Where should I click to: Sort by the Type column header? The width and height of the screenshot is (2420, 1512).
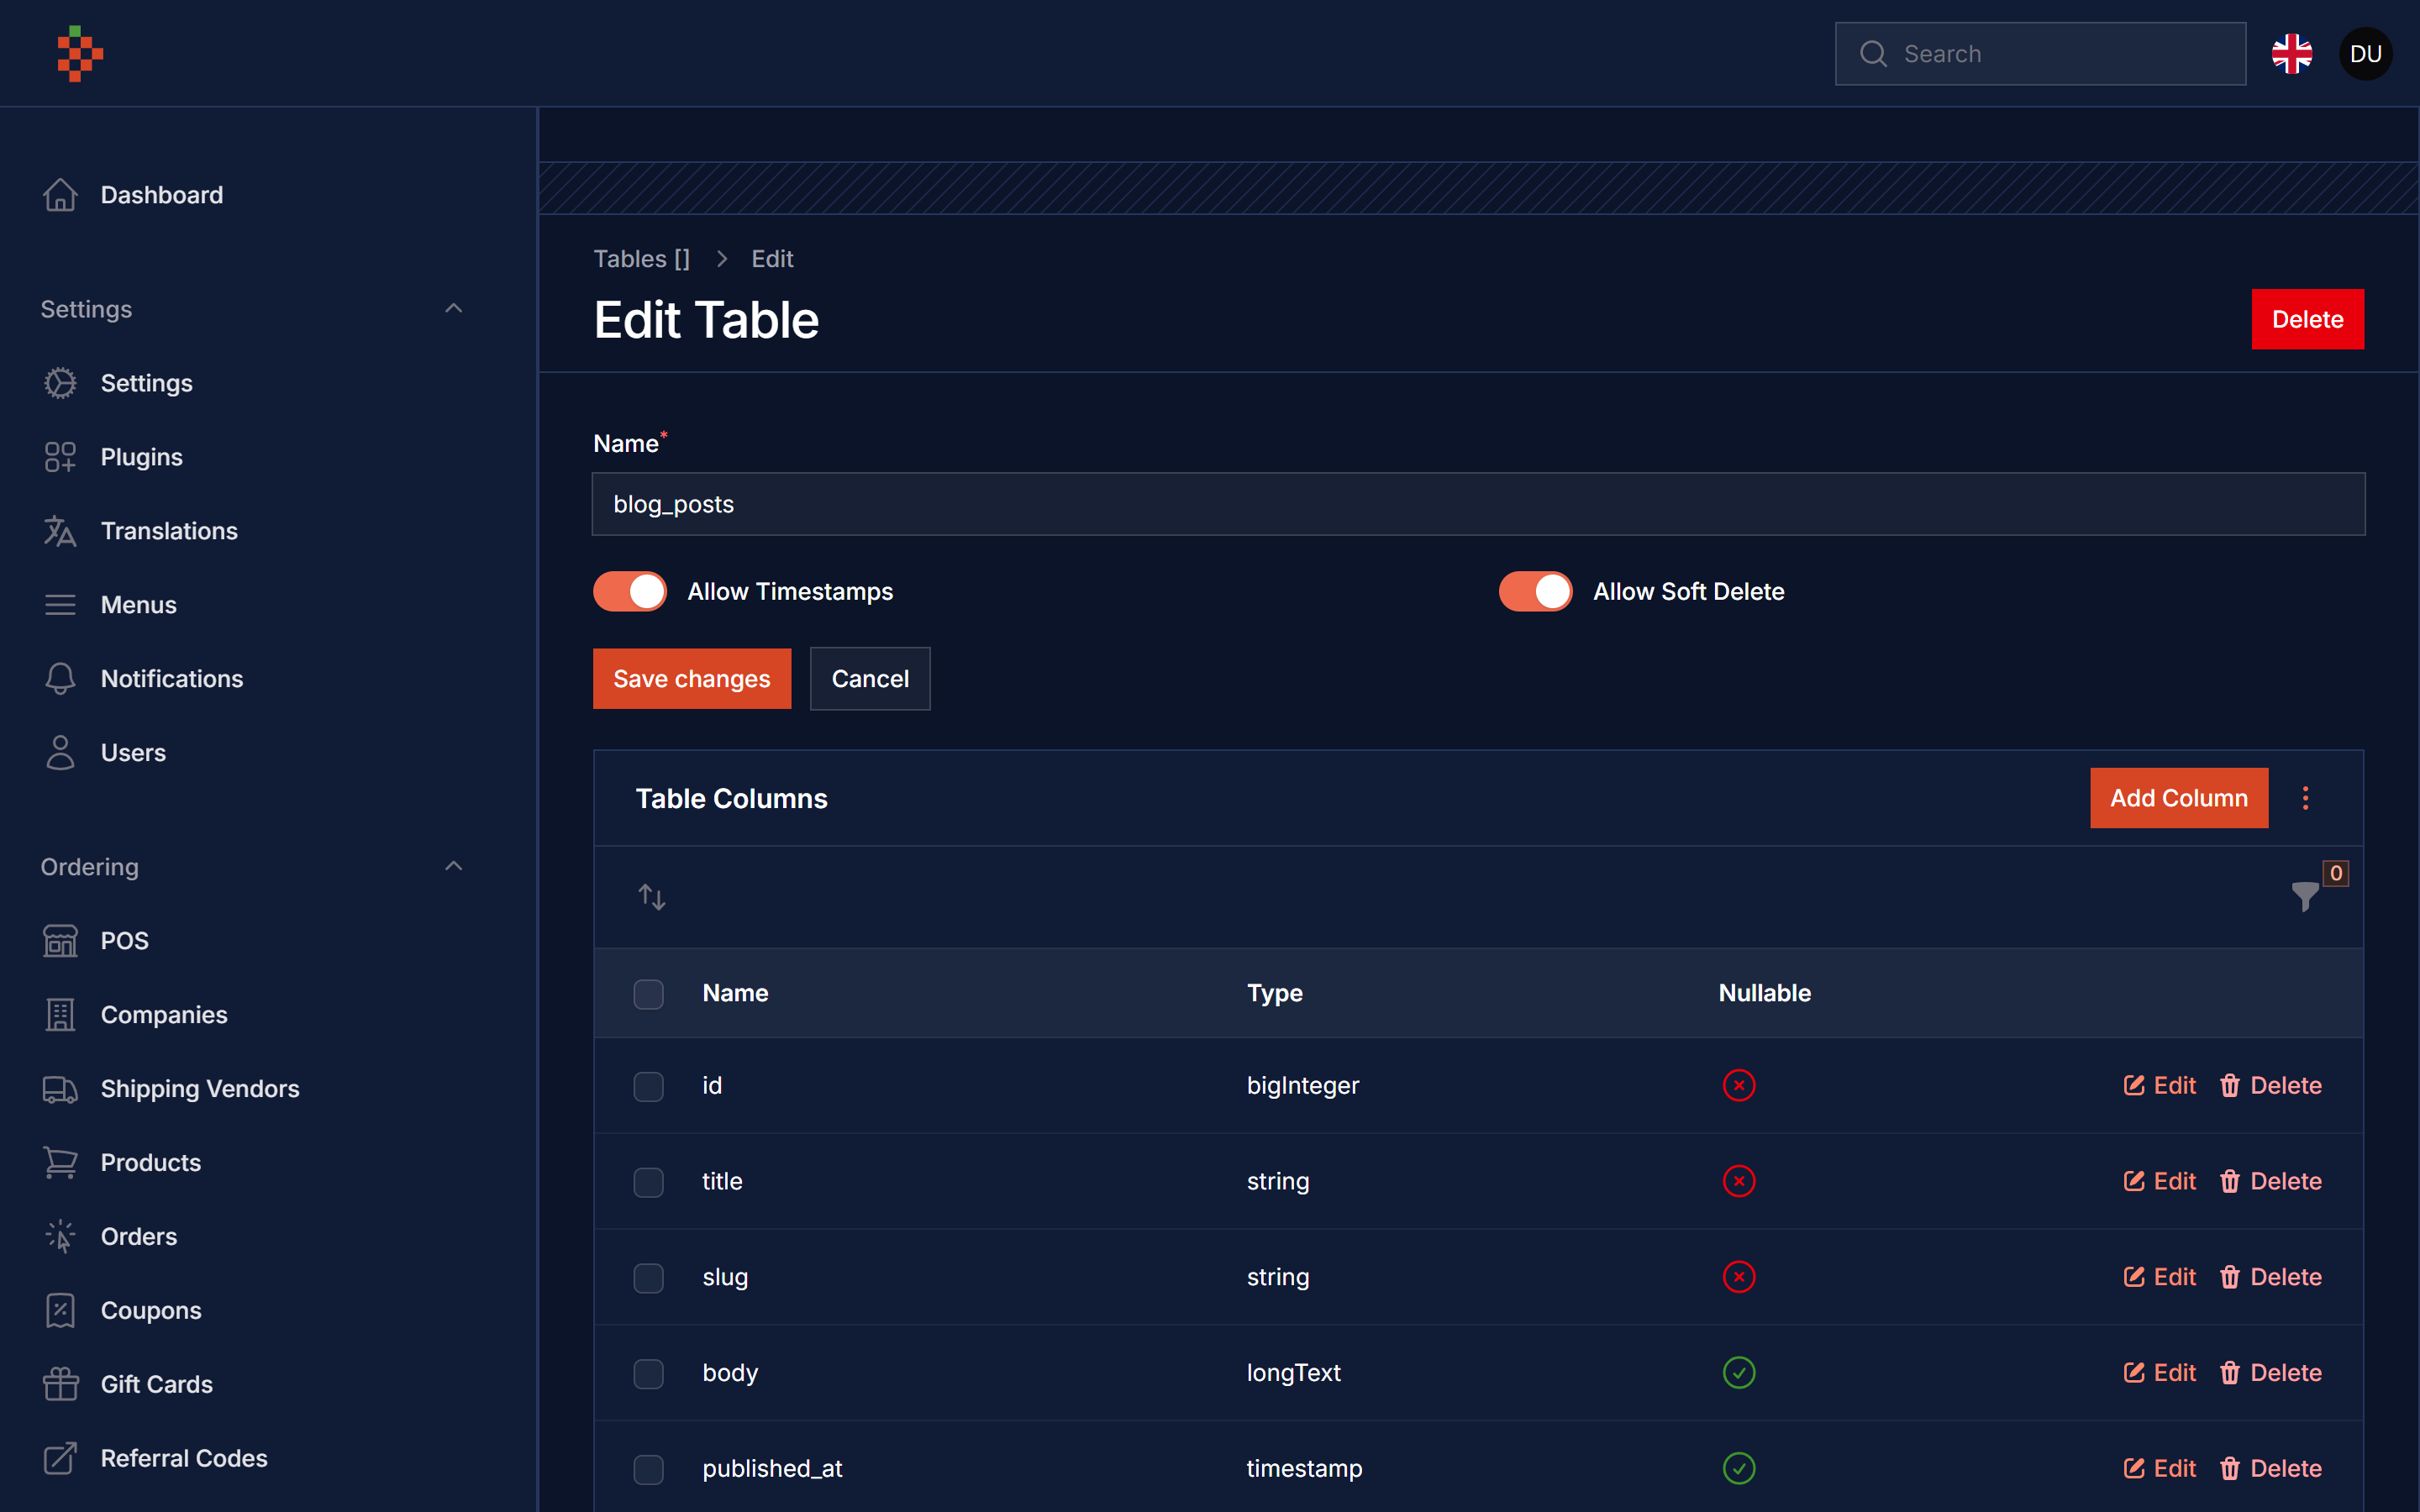(x=1275, y=993)
